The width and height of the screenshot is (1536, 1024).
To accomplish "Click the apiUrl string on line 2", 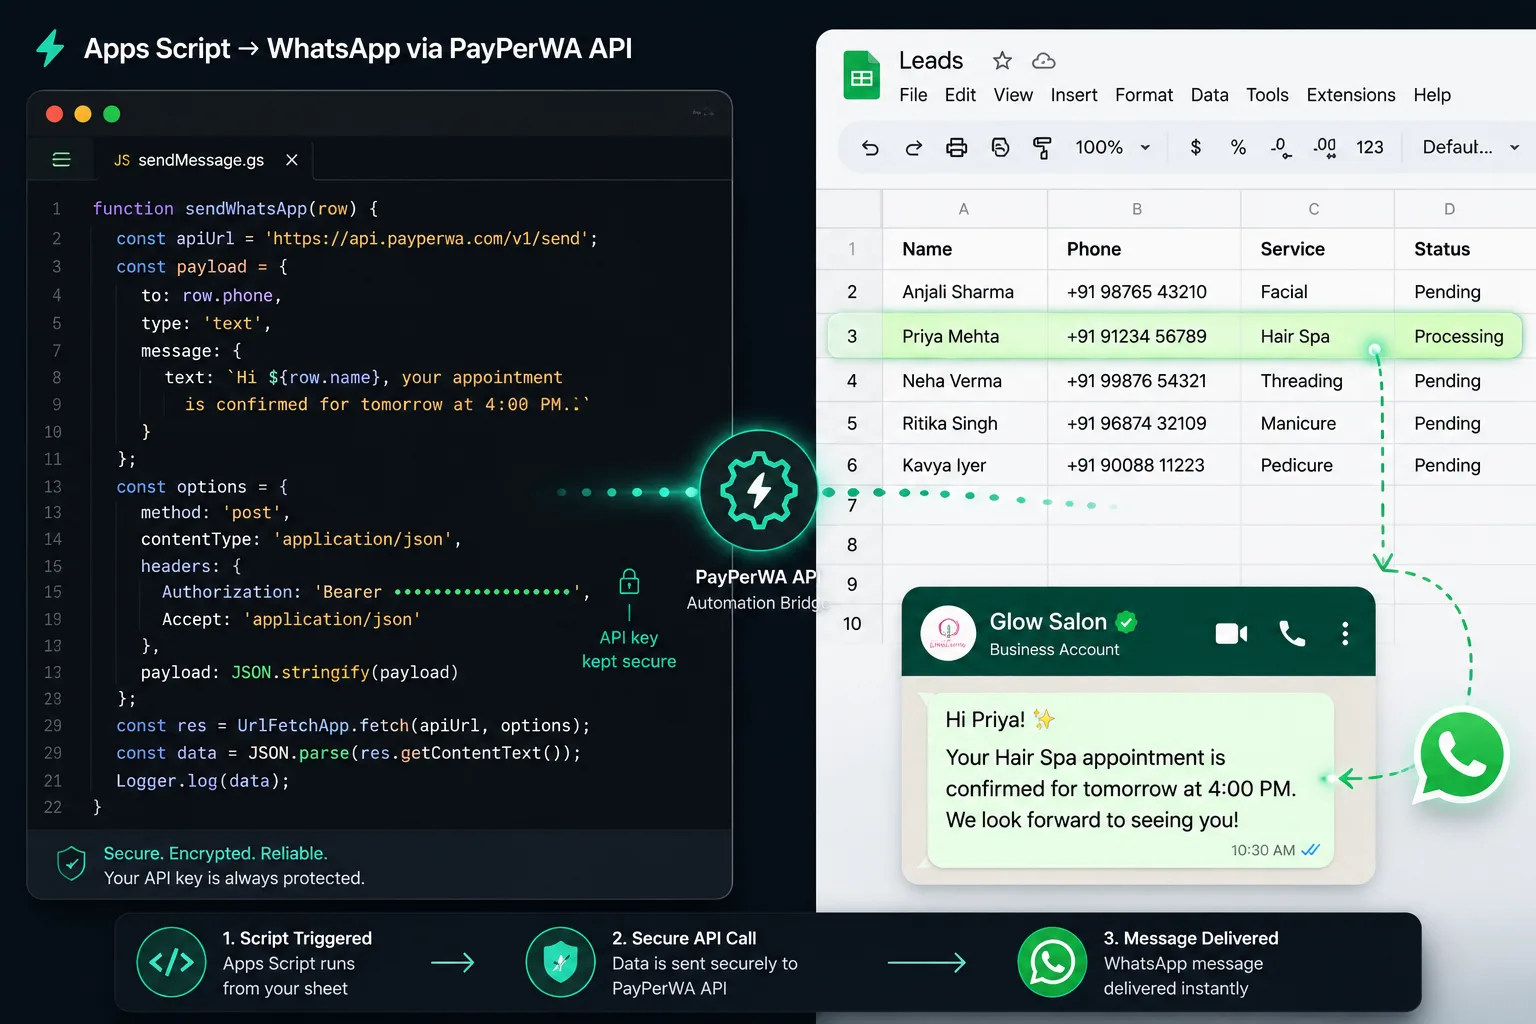I will [426, 239].
